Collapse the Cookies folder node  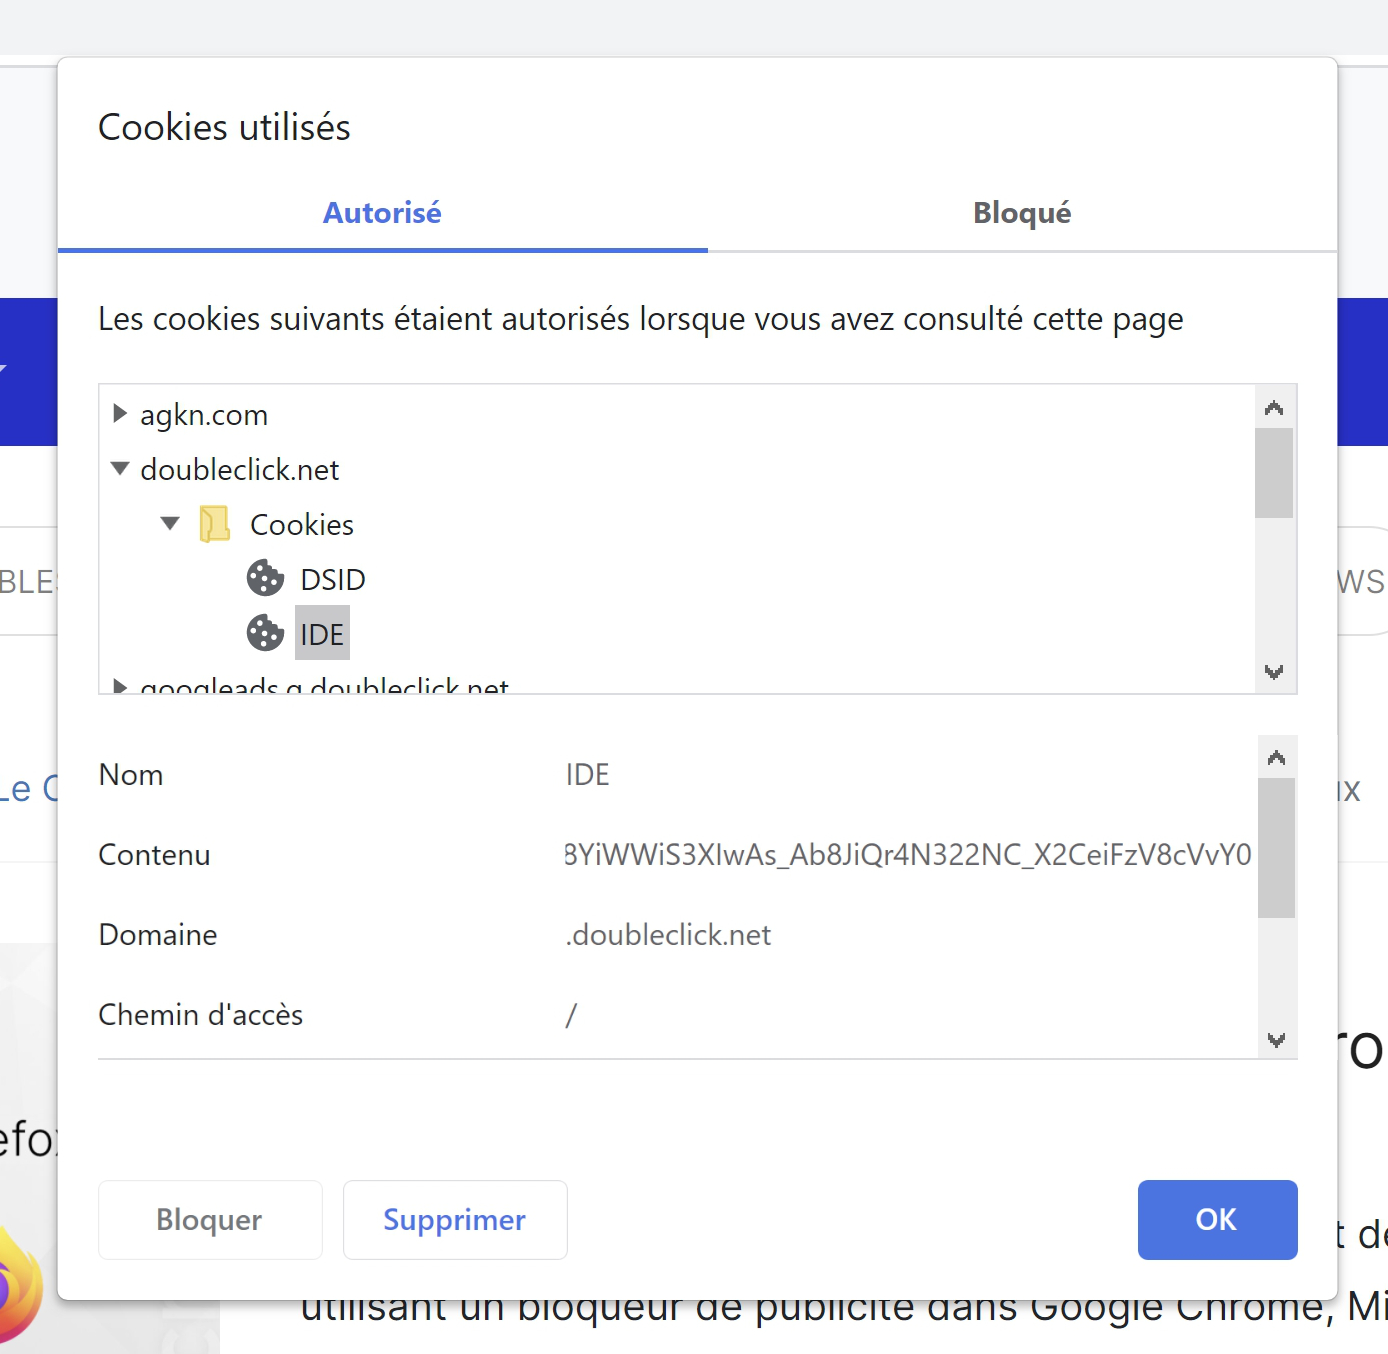[x=170, y=523]
